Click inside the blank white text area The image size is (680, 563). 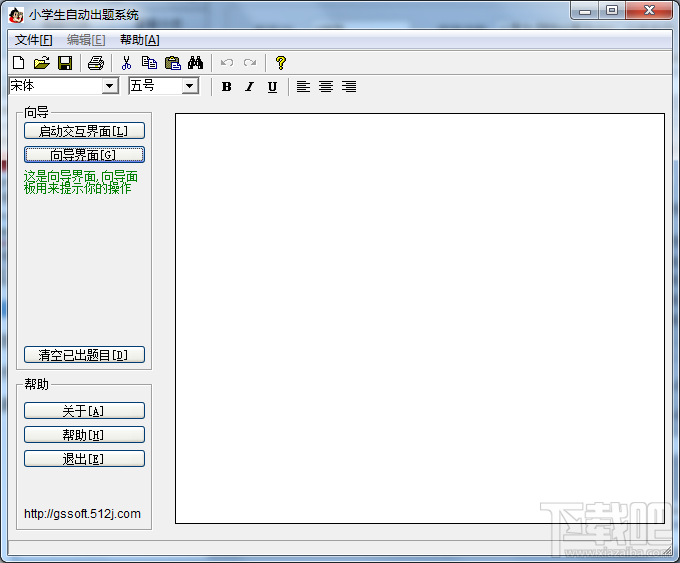[x=420, y=318]
